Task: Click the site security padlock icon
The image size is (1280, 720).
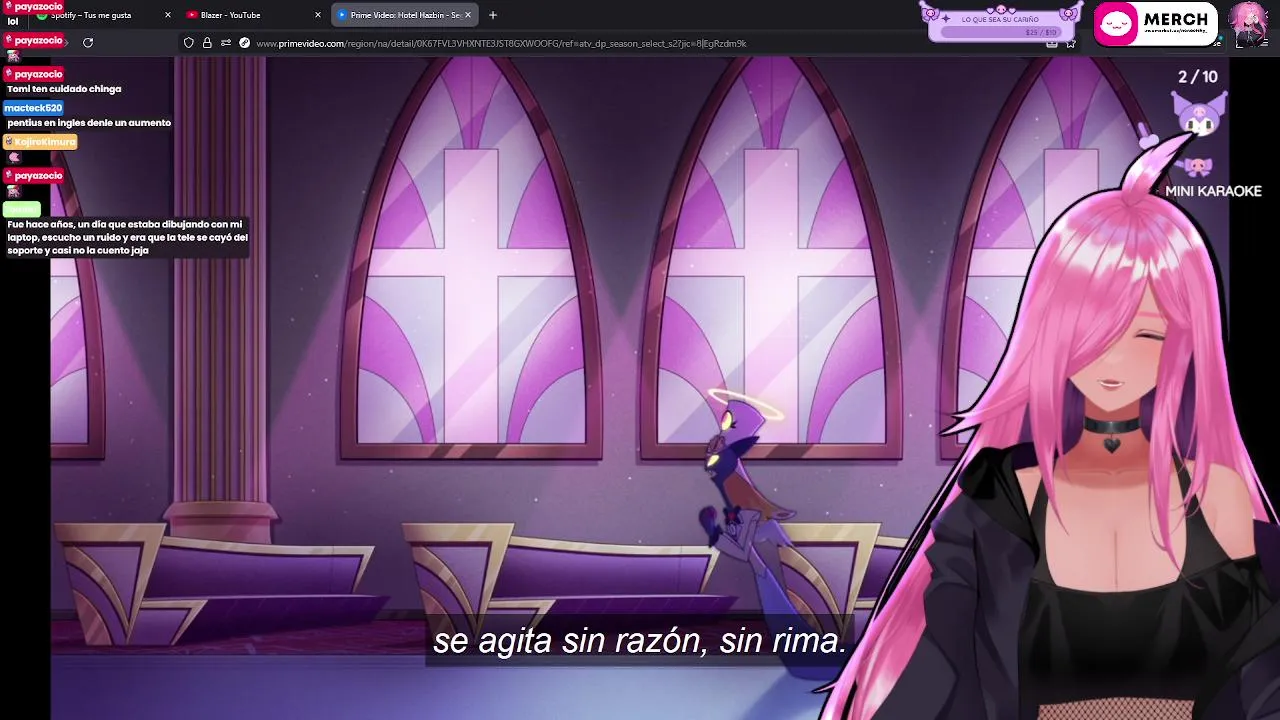Action: (207, 43)
